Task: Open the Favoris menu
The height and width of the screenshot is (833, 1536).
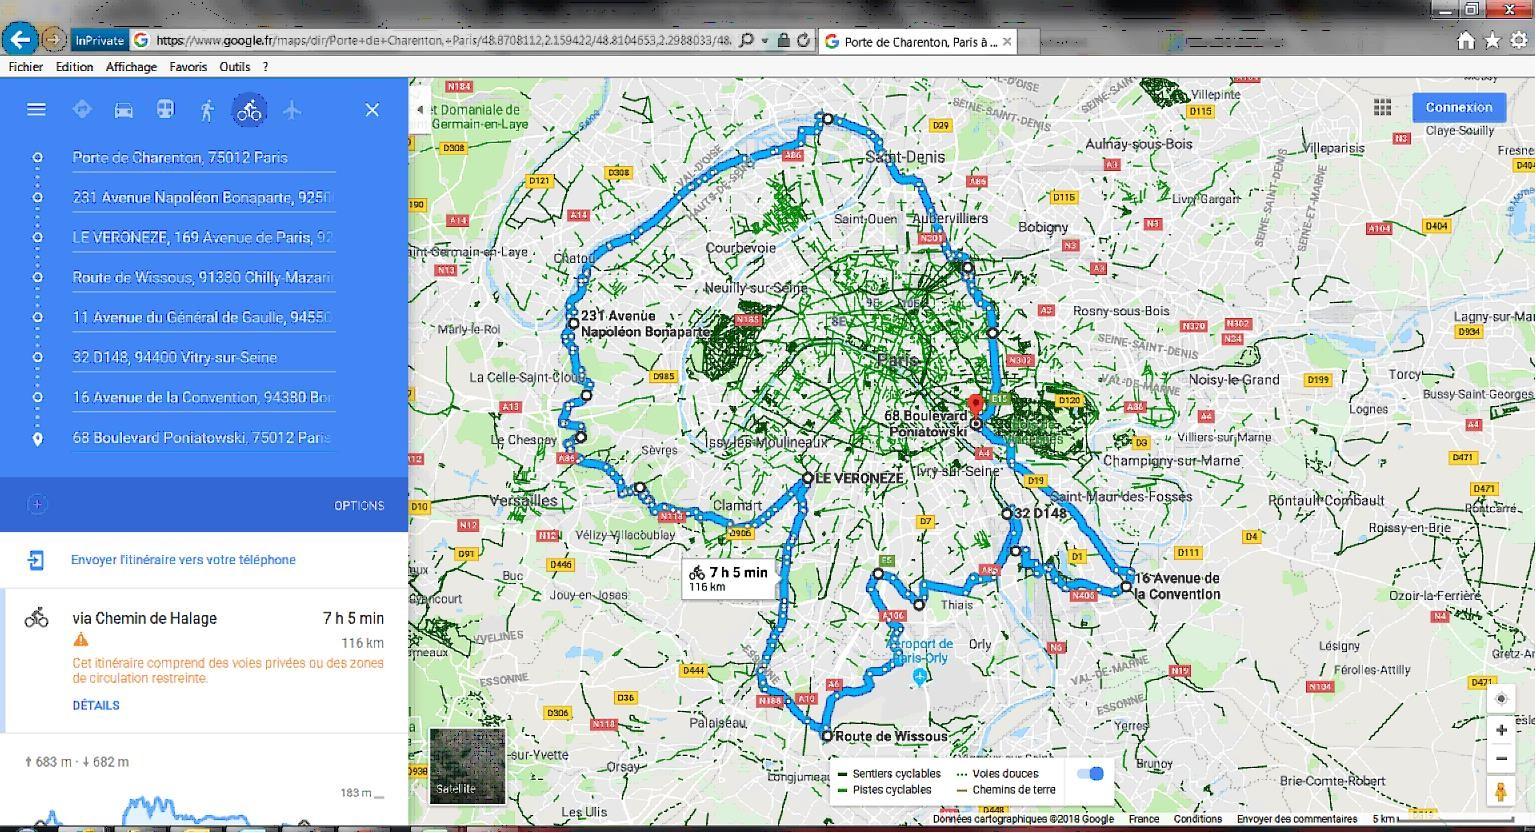Action: (x=188, y=67)
